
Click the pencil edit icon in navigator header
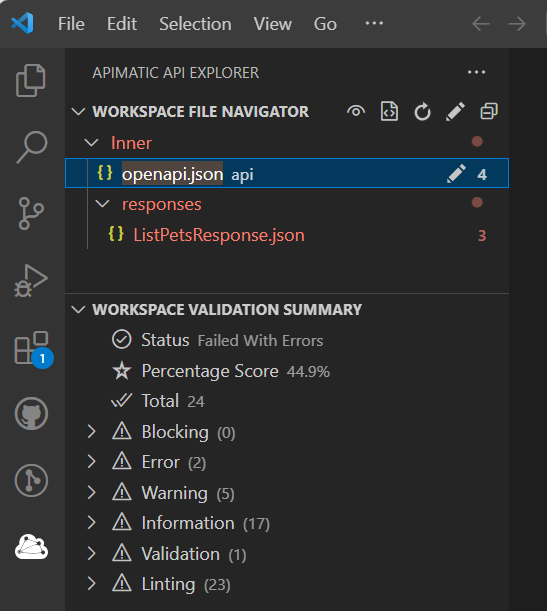pyautogui.click(x=455, y=111)
